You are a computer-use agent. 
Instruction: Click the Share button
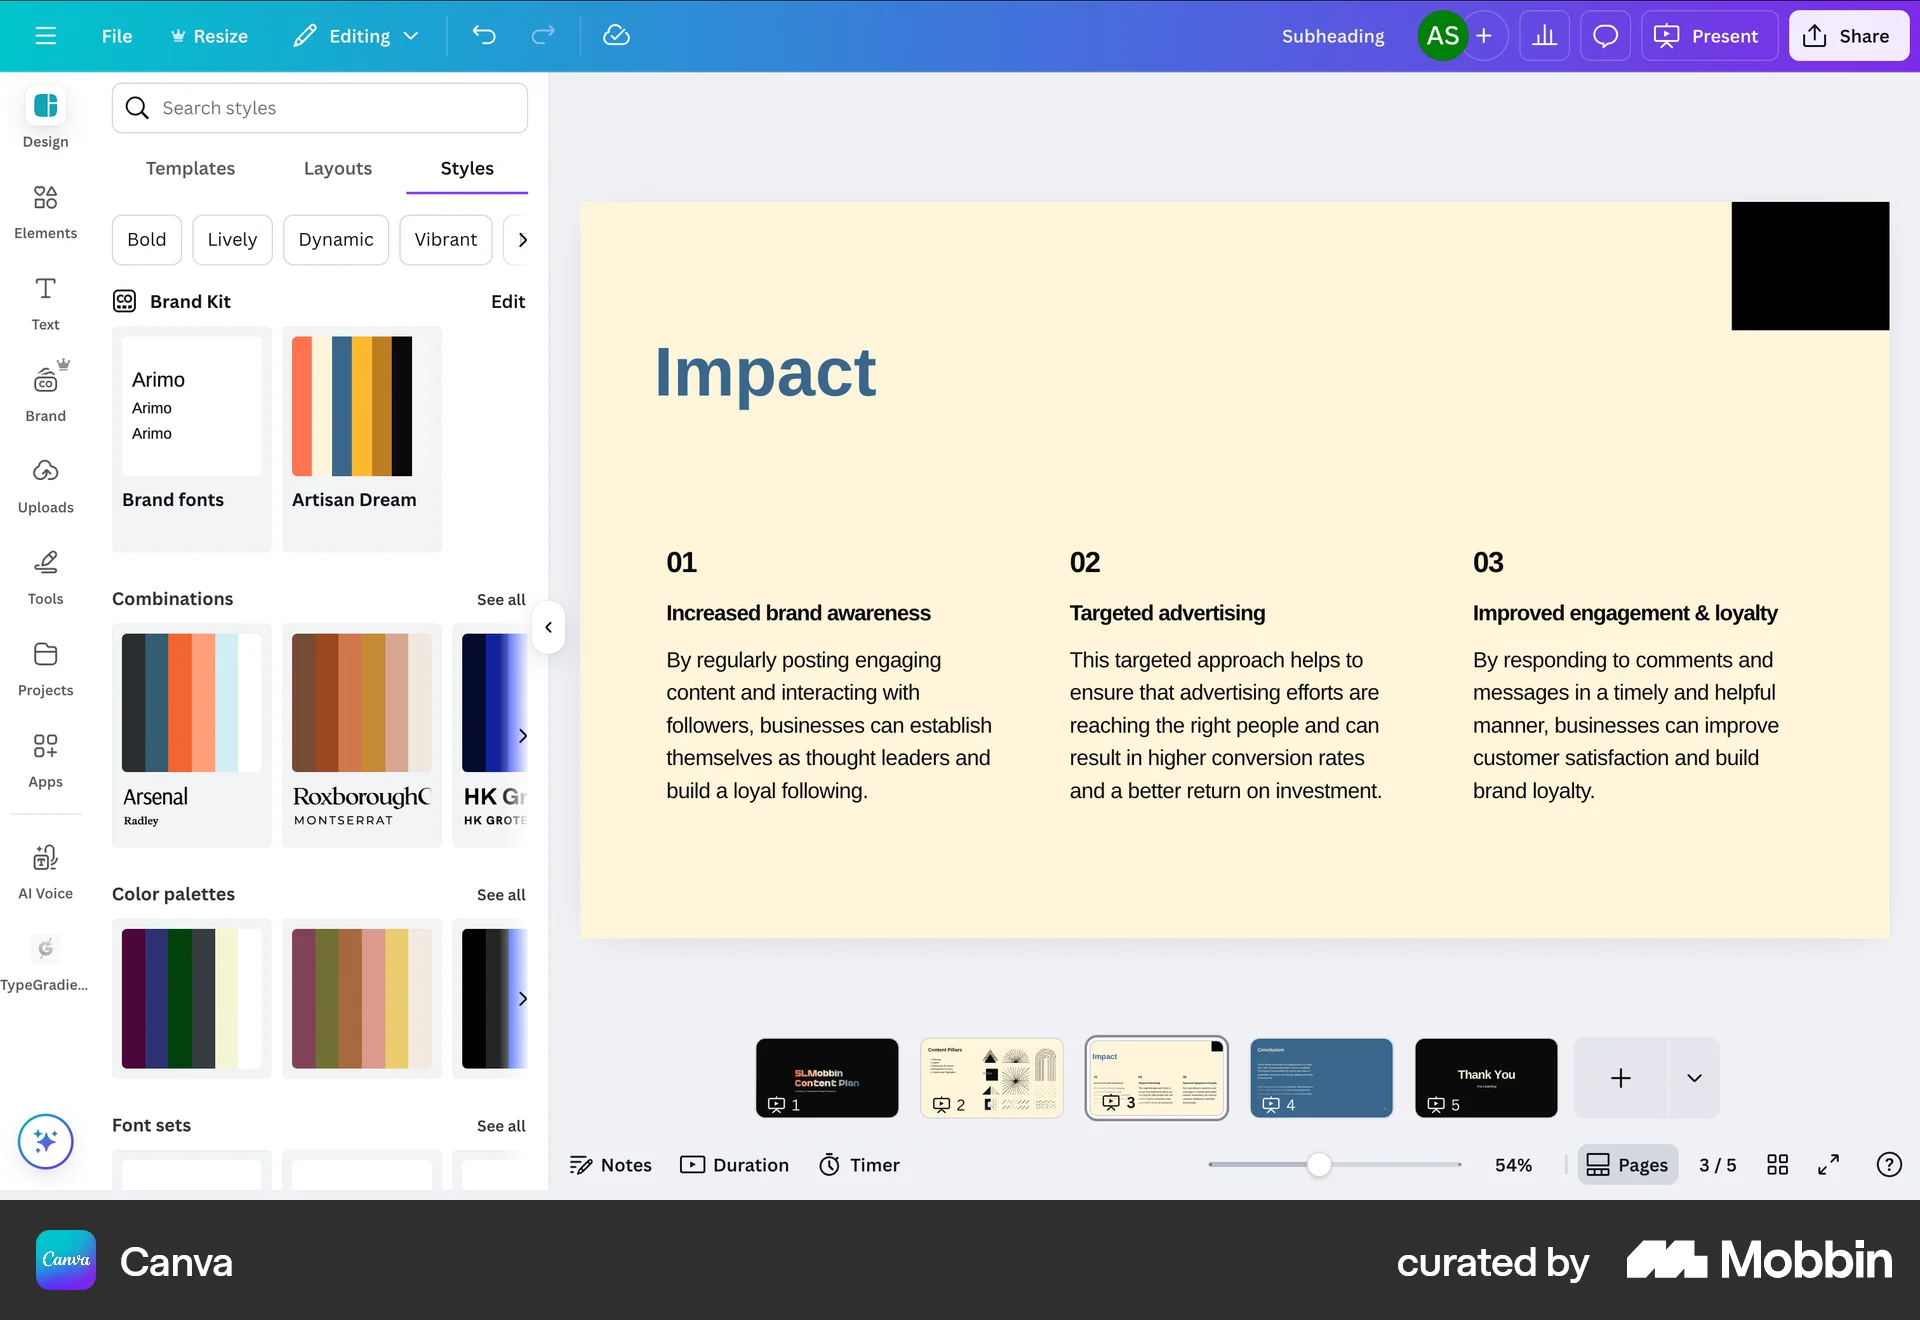1848,36
